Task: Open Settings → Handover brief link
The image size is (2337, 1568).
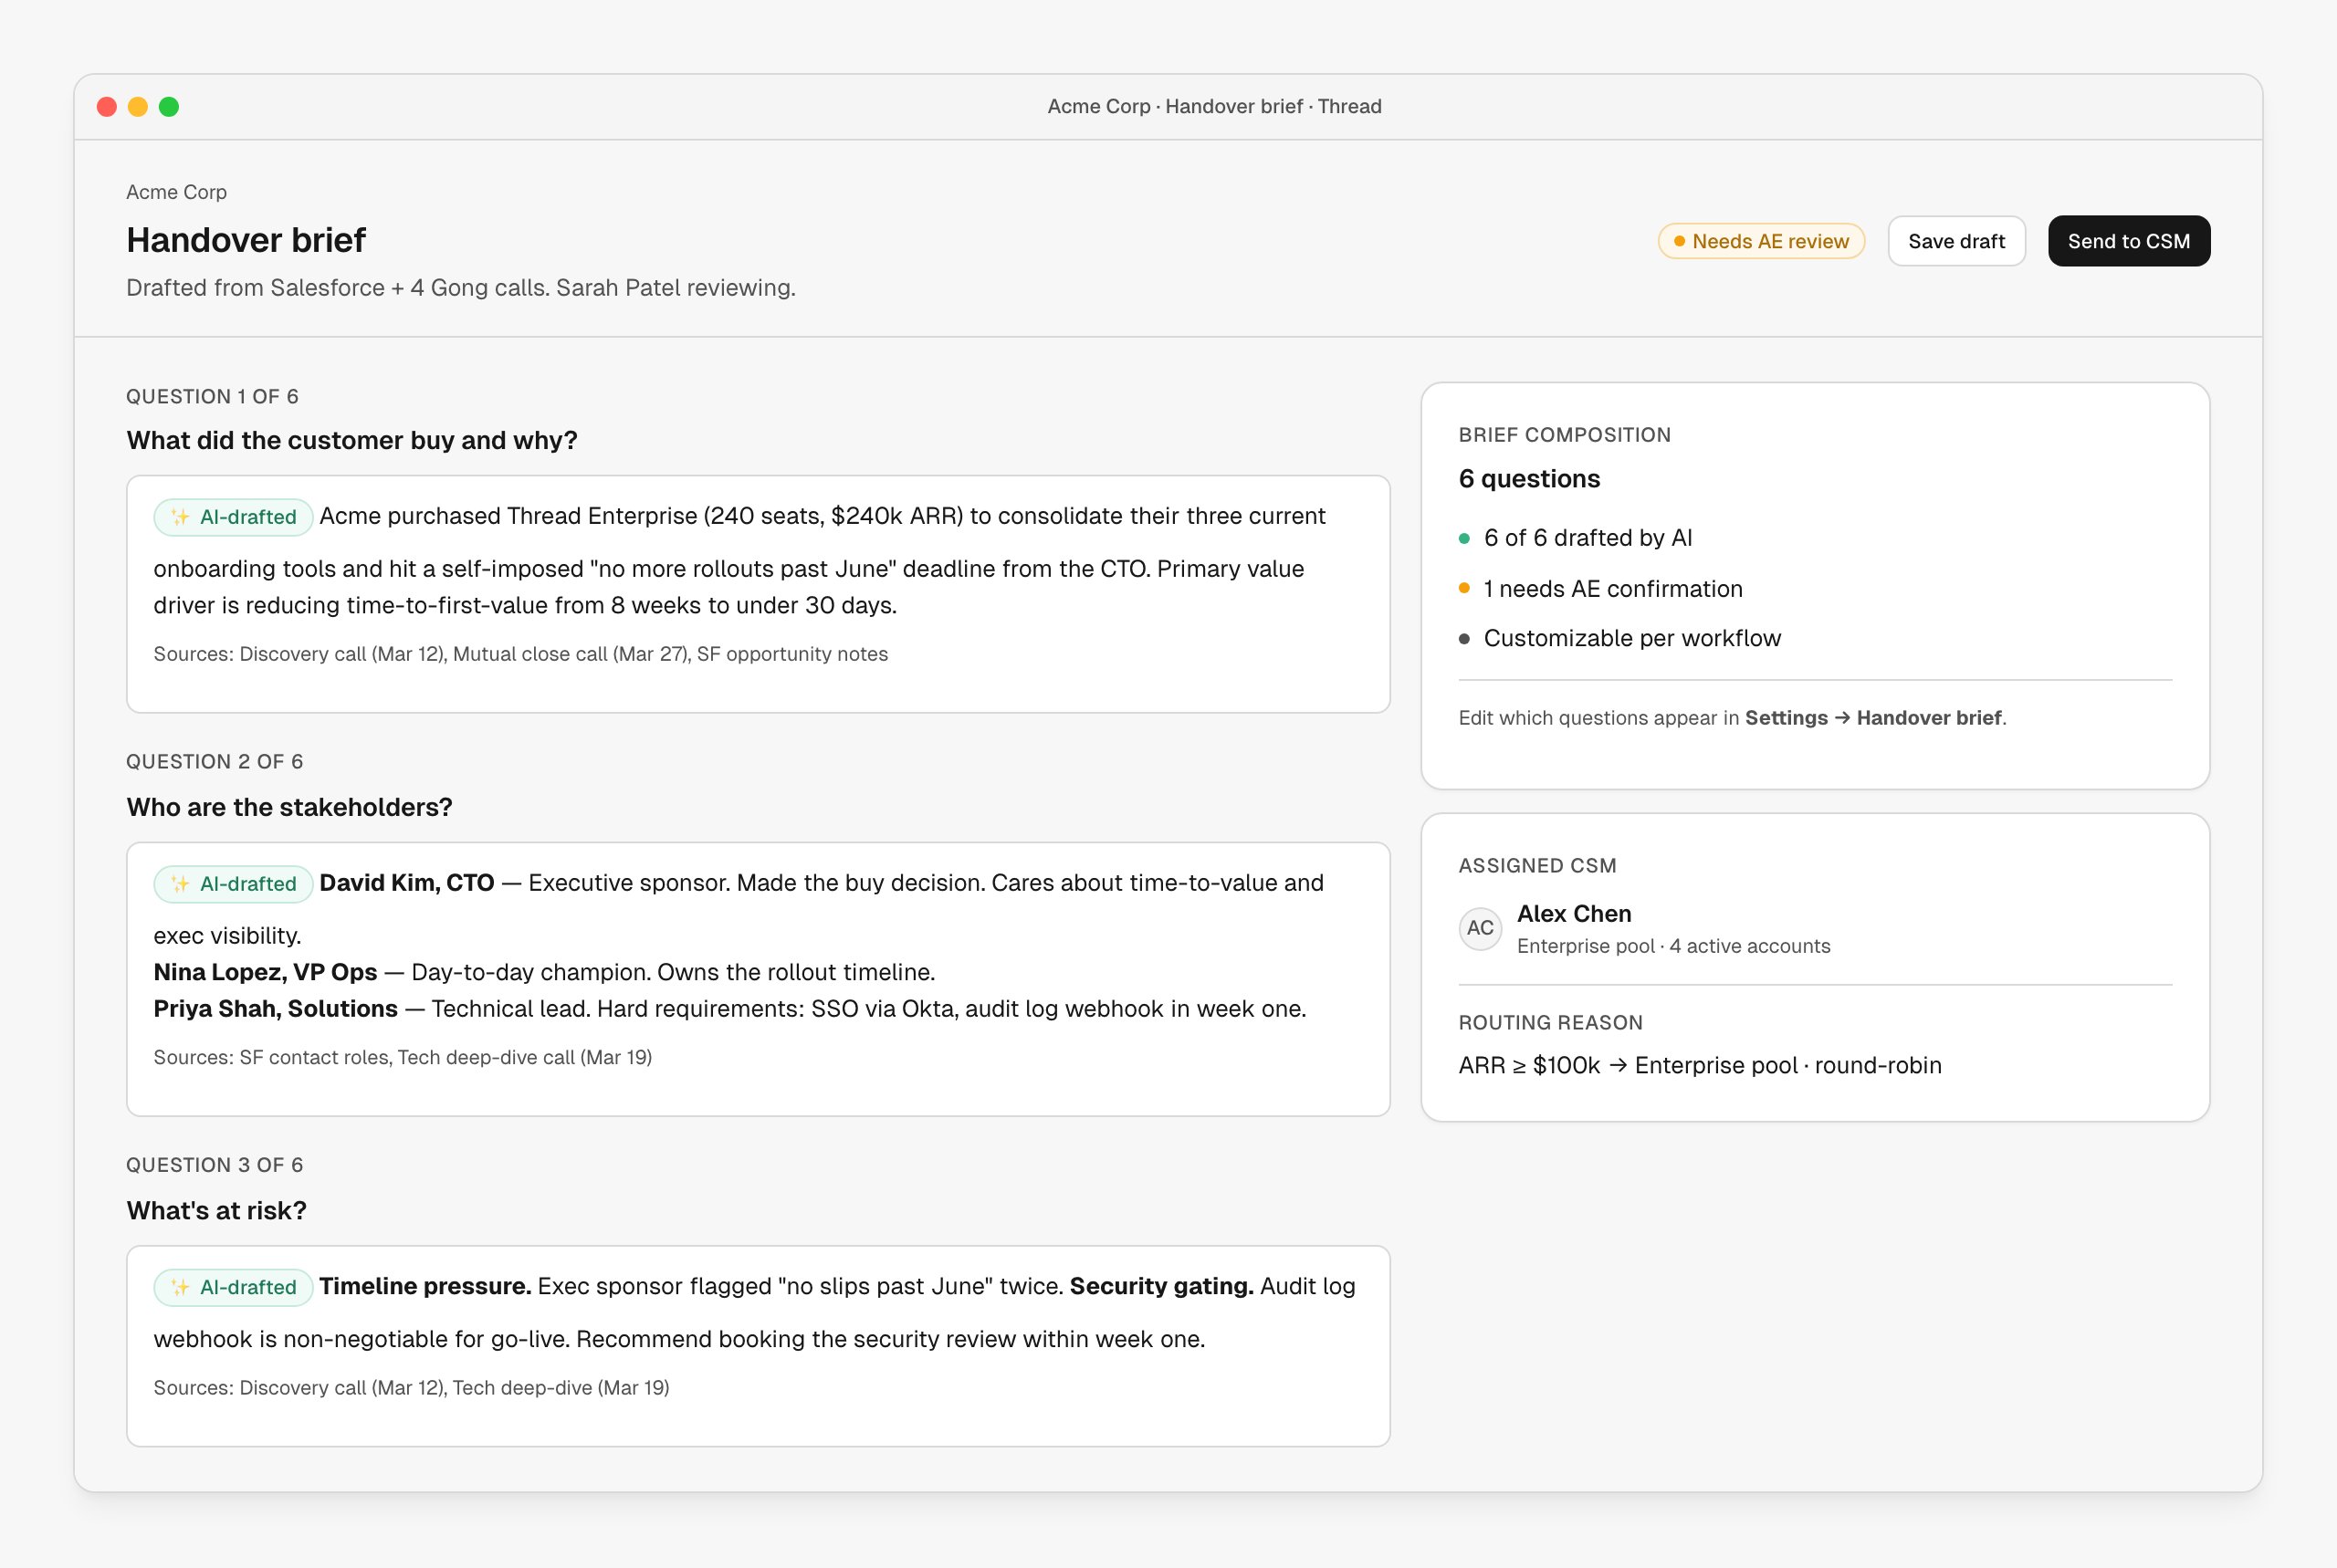Action: [1874, 717]
